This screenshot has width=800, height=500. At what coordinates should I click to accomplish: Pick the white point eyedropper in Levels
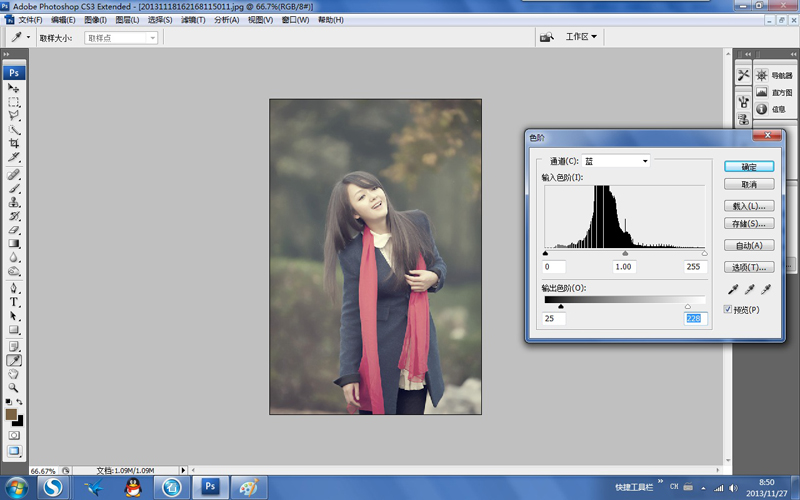[765, 289]
